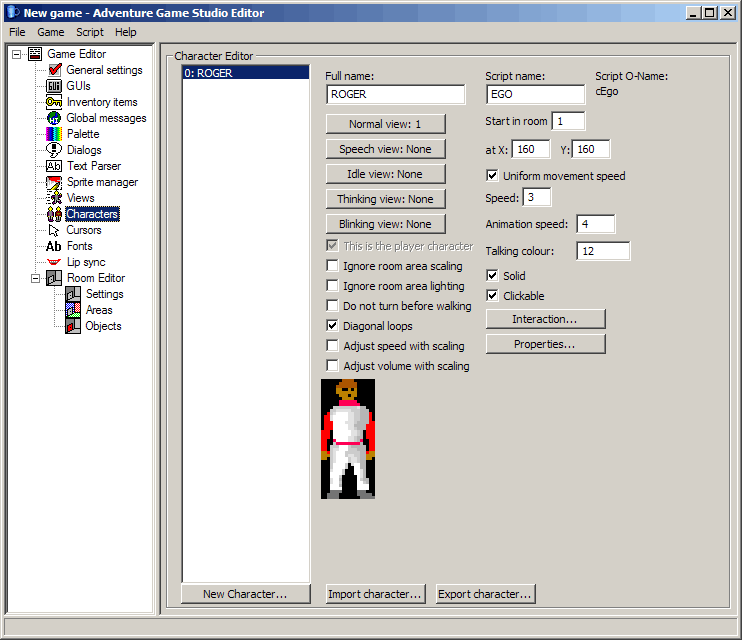Click the room Settings icon
Viewport: 742px width, 640px height.
click(73, 294)
